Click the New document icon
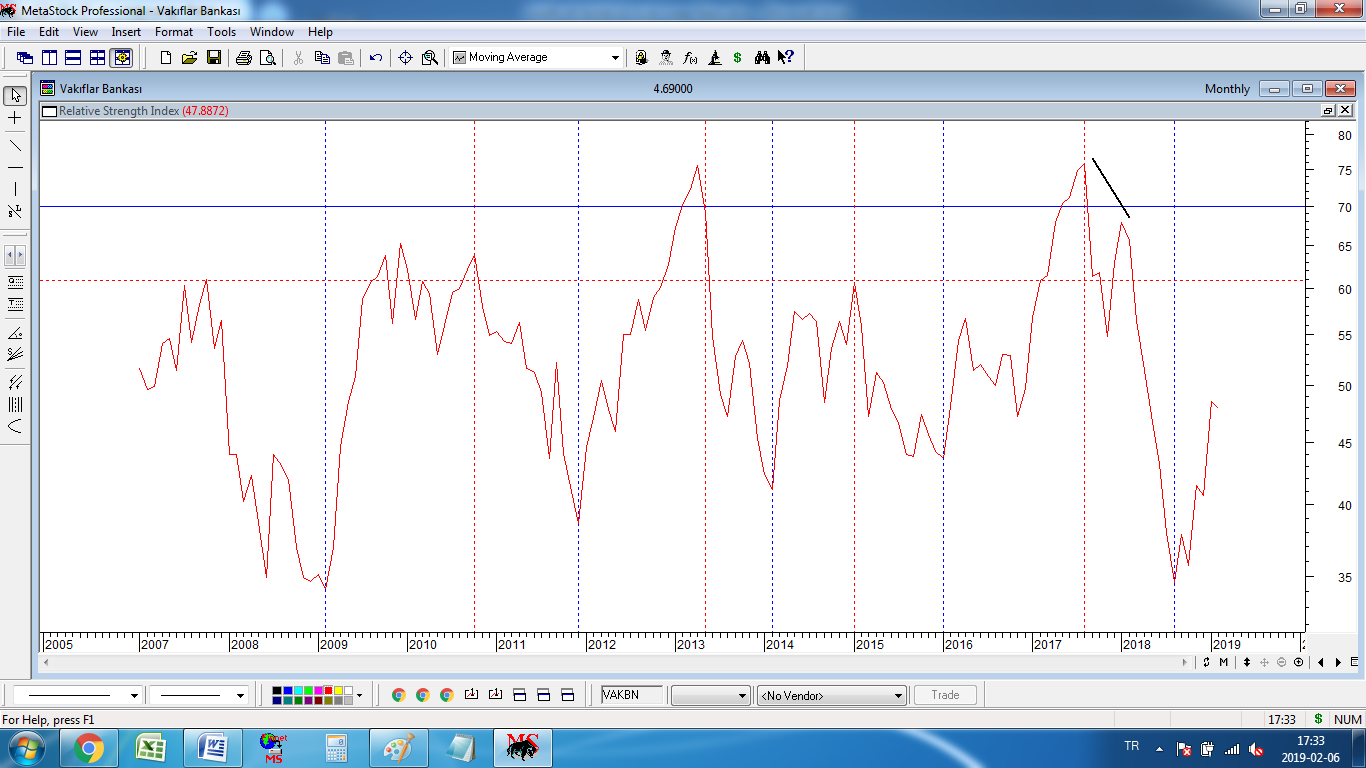Viewport: 1366px width, 768px height. coord(166,58)
